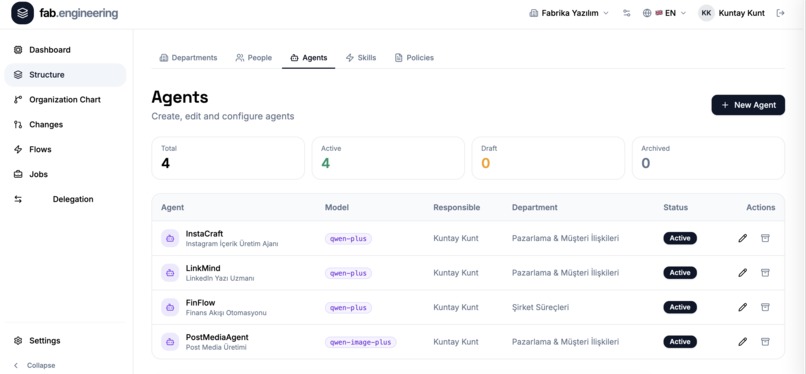
Task: Open the EN language dropdown
Action: [665, 13]
